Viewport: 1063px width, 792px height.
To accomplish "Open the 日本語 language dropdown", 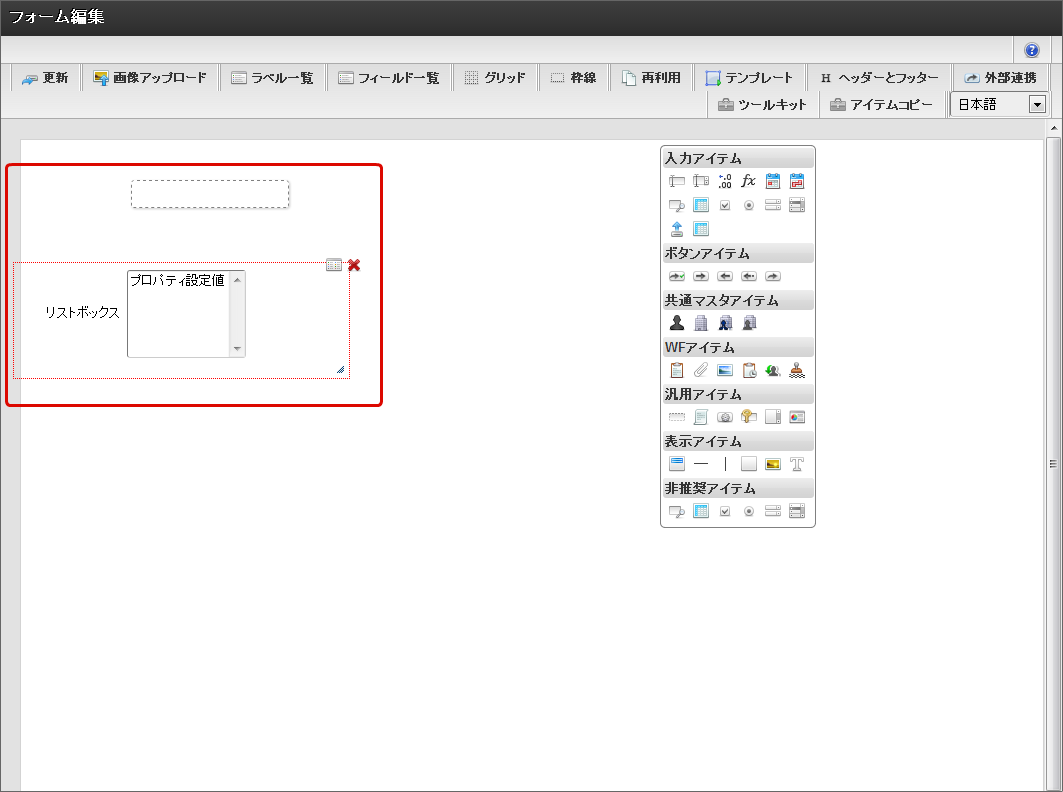I will tap(999, 104).
